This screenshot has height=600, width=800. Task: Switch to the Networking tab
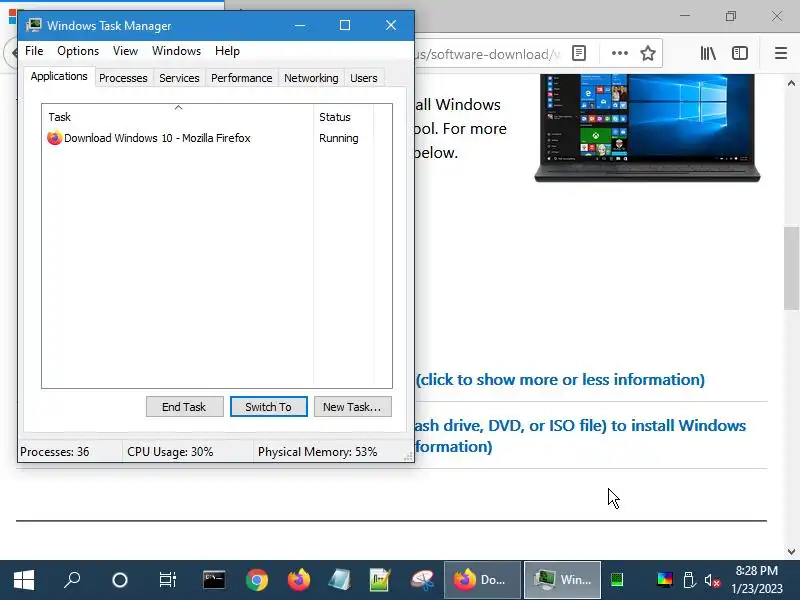[311, 78]
